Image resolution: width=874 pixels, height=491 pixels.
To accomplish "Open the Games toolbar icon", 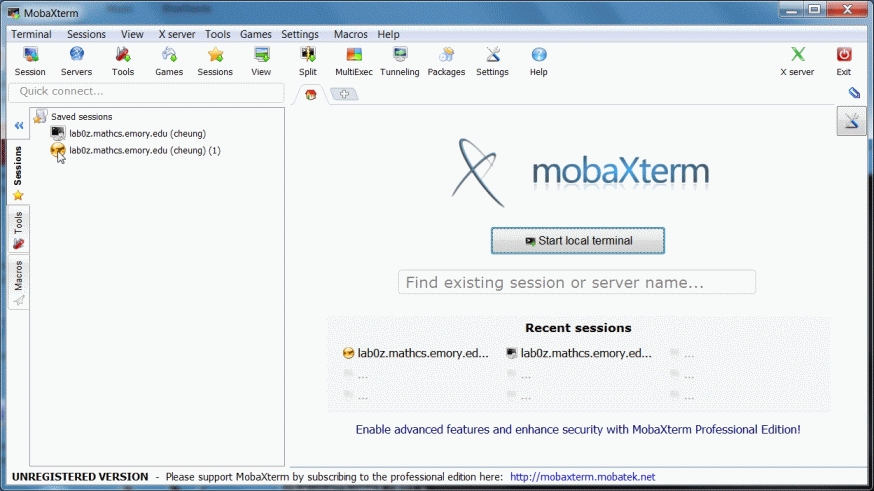I will pos(169,61).
